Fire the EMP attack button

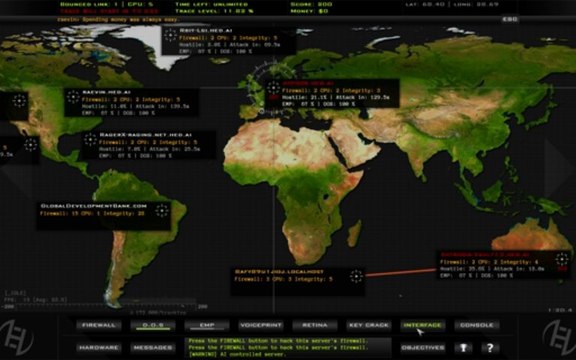click(x=207, y=325)
